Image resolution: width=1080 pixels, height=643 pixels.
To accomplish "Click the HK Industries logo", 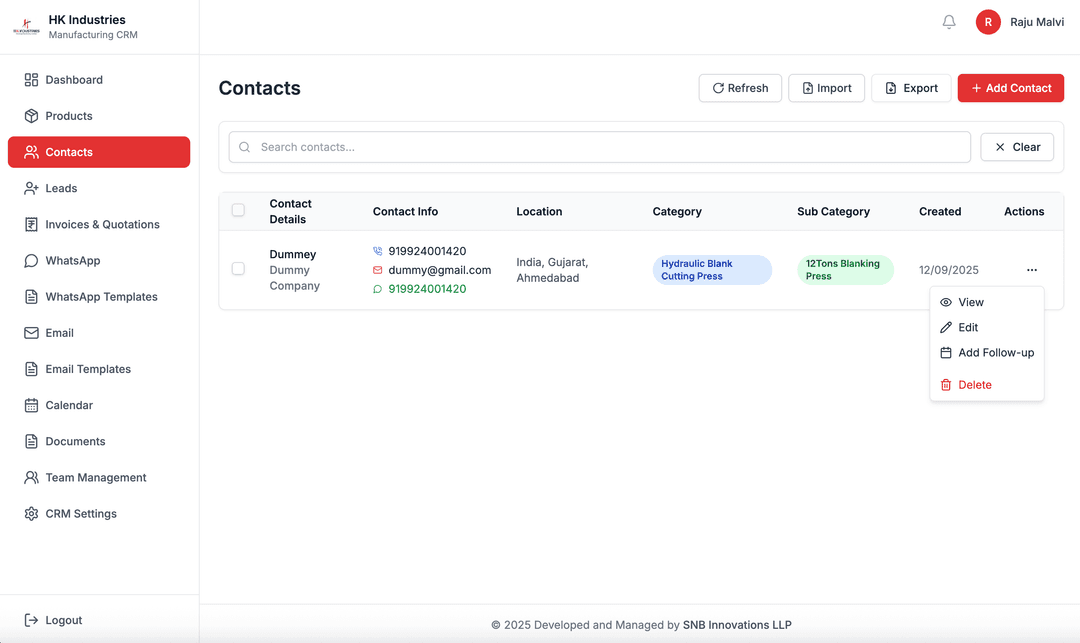I will [26, 27].
